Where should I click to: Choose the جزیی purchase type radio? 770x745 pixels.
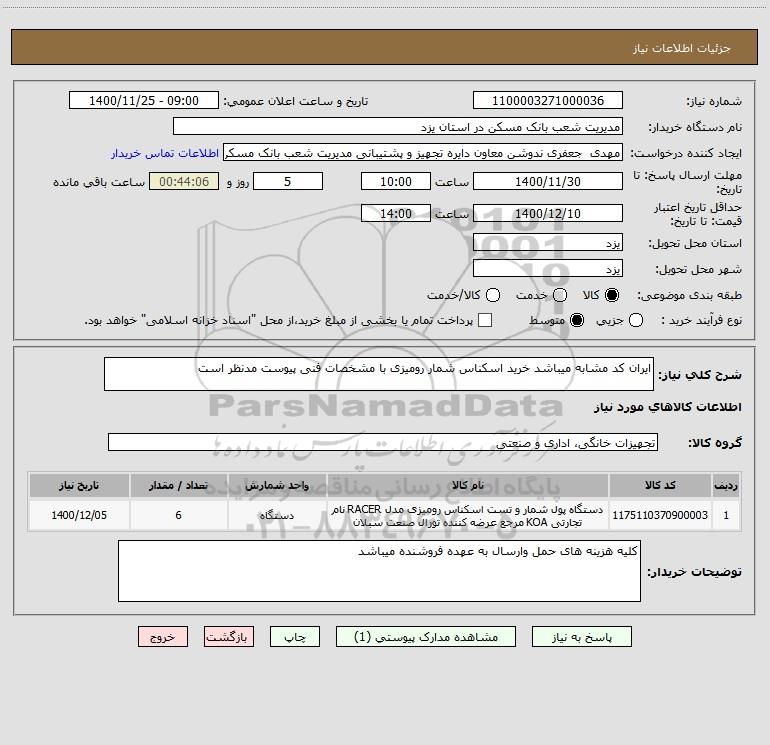635,320
